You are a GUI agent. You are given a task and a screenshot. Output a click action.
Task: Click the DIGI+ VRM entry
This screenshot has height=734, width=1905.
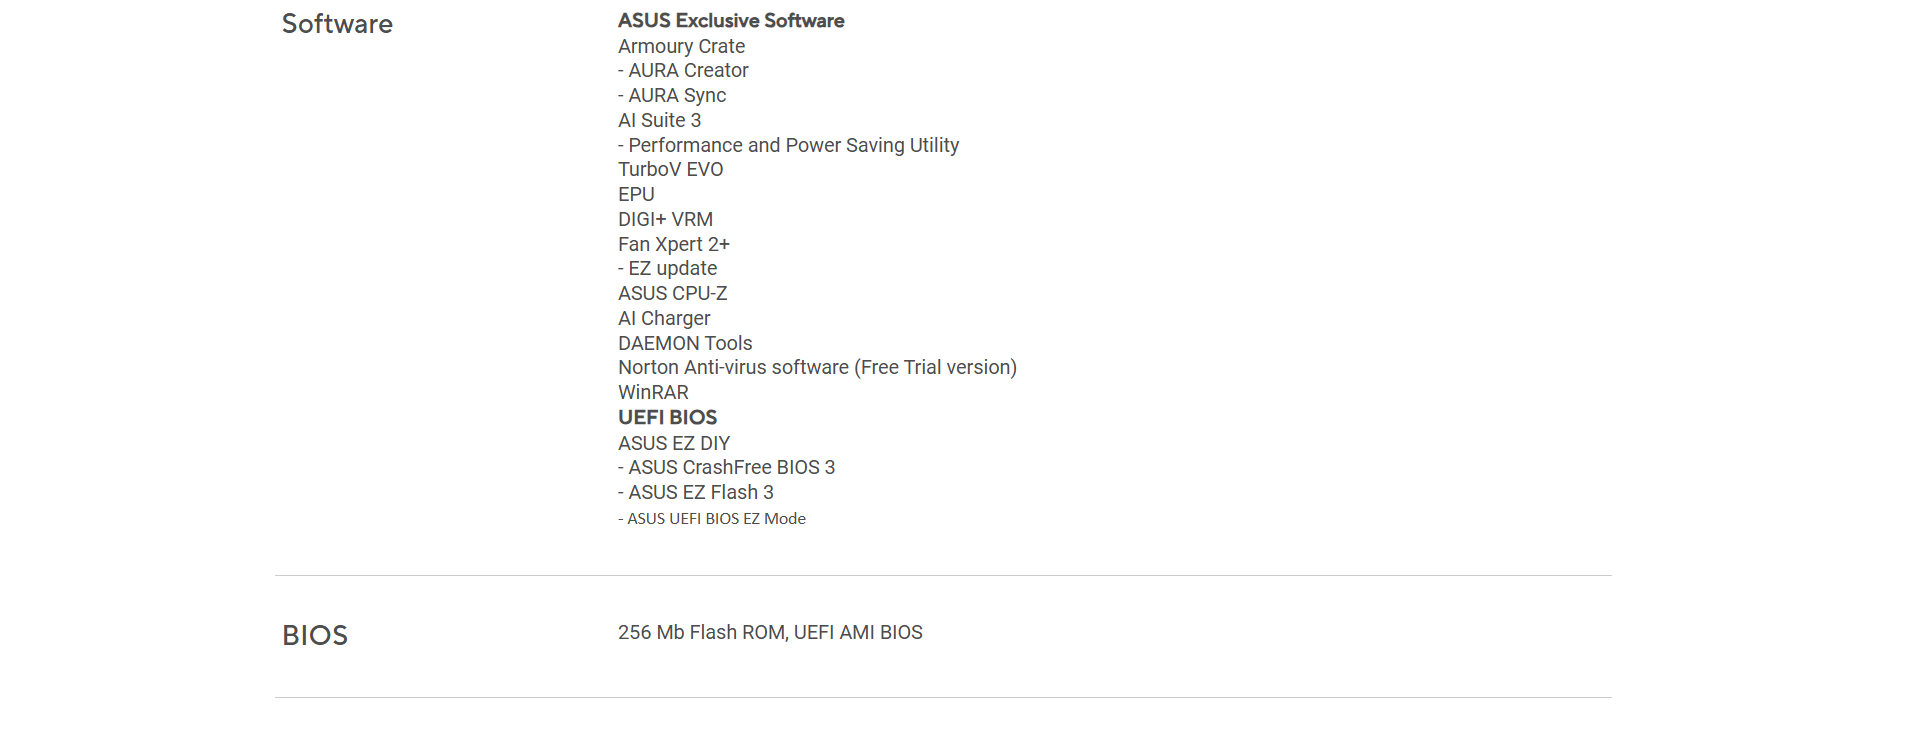click(x=665, y=219)
